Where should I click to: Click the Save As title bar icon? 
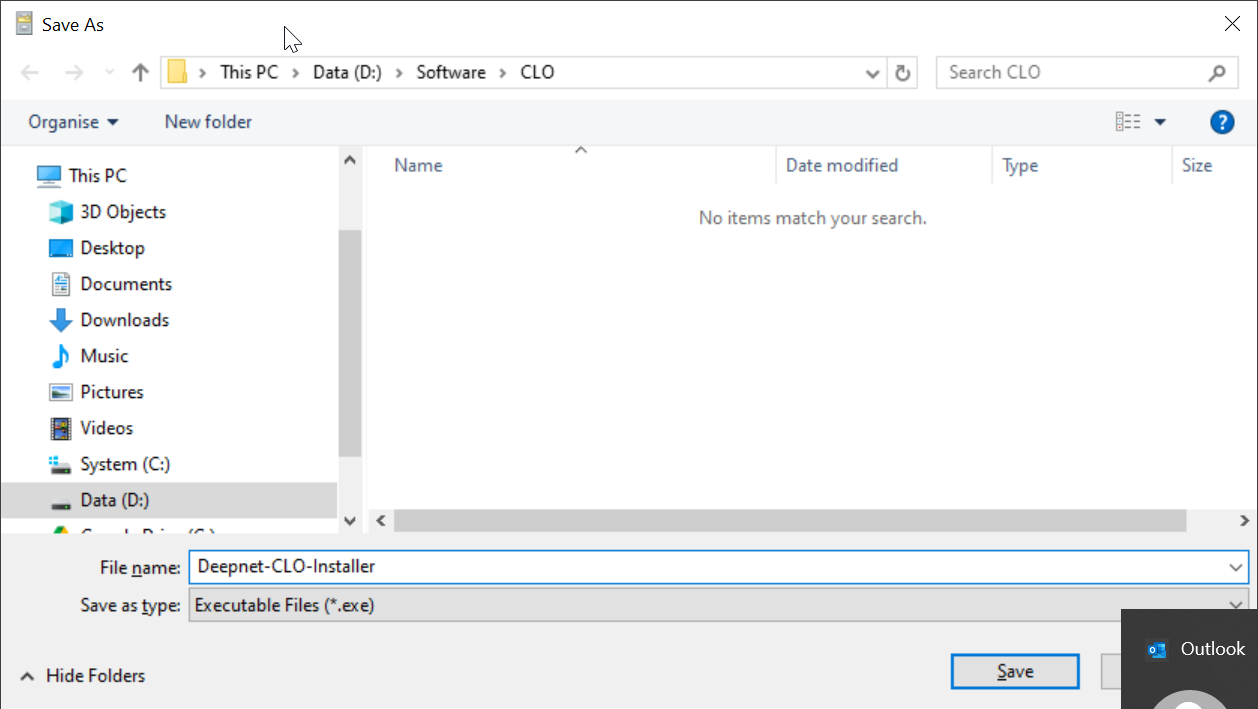24,24
